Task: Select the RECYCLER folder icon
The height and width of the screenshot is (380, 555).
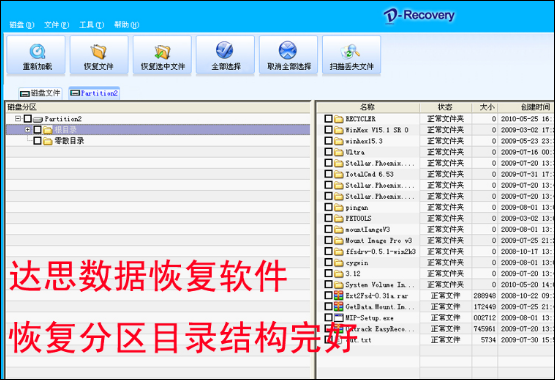Action: 339,119
